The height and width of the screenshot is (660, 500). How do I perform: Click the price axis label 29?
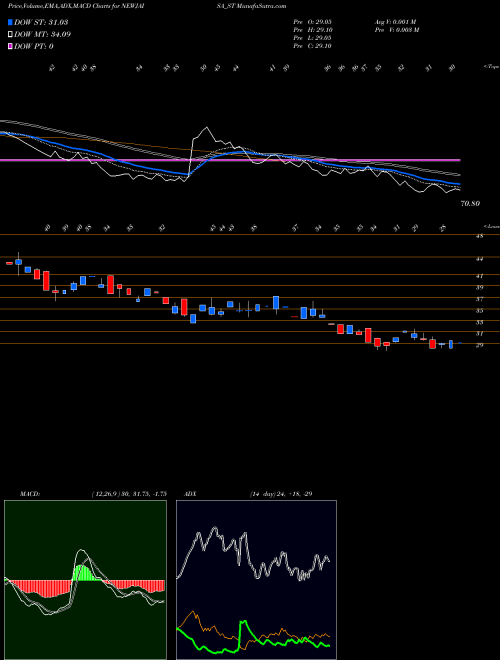point(479,345)
